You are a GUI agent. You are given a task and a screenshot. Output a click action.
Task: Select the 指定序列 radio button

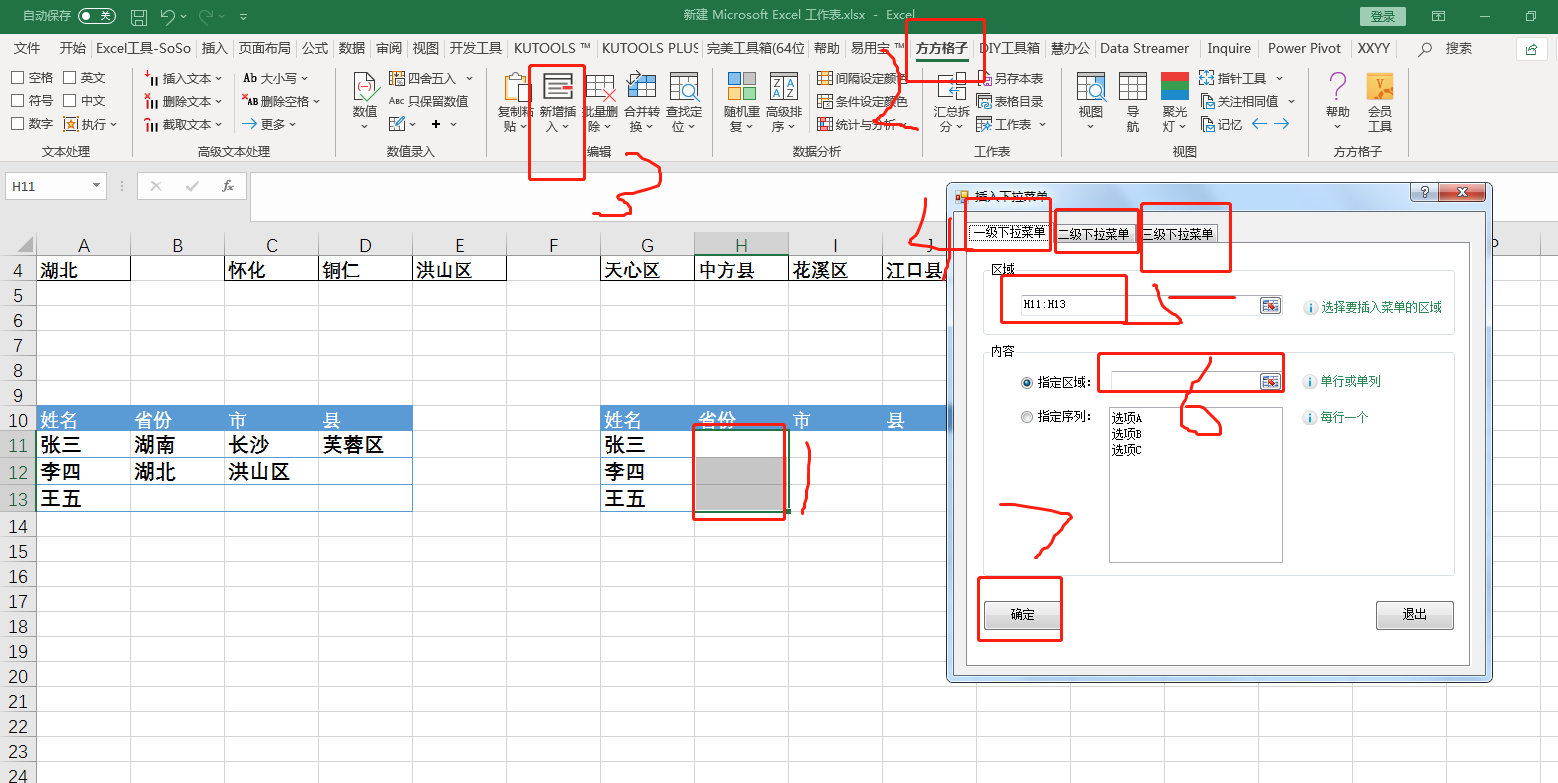pos(1026,418)
